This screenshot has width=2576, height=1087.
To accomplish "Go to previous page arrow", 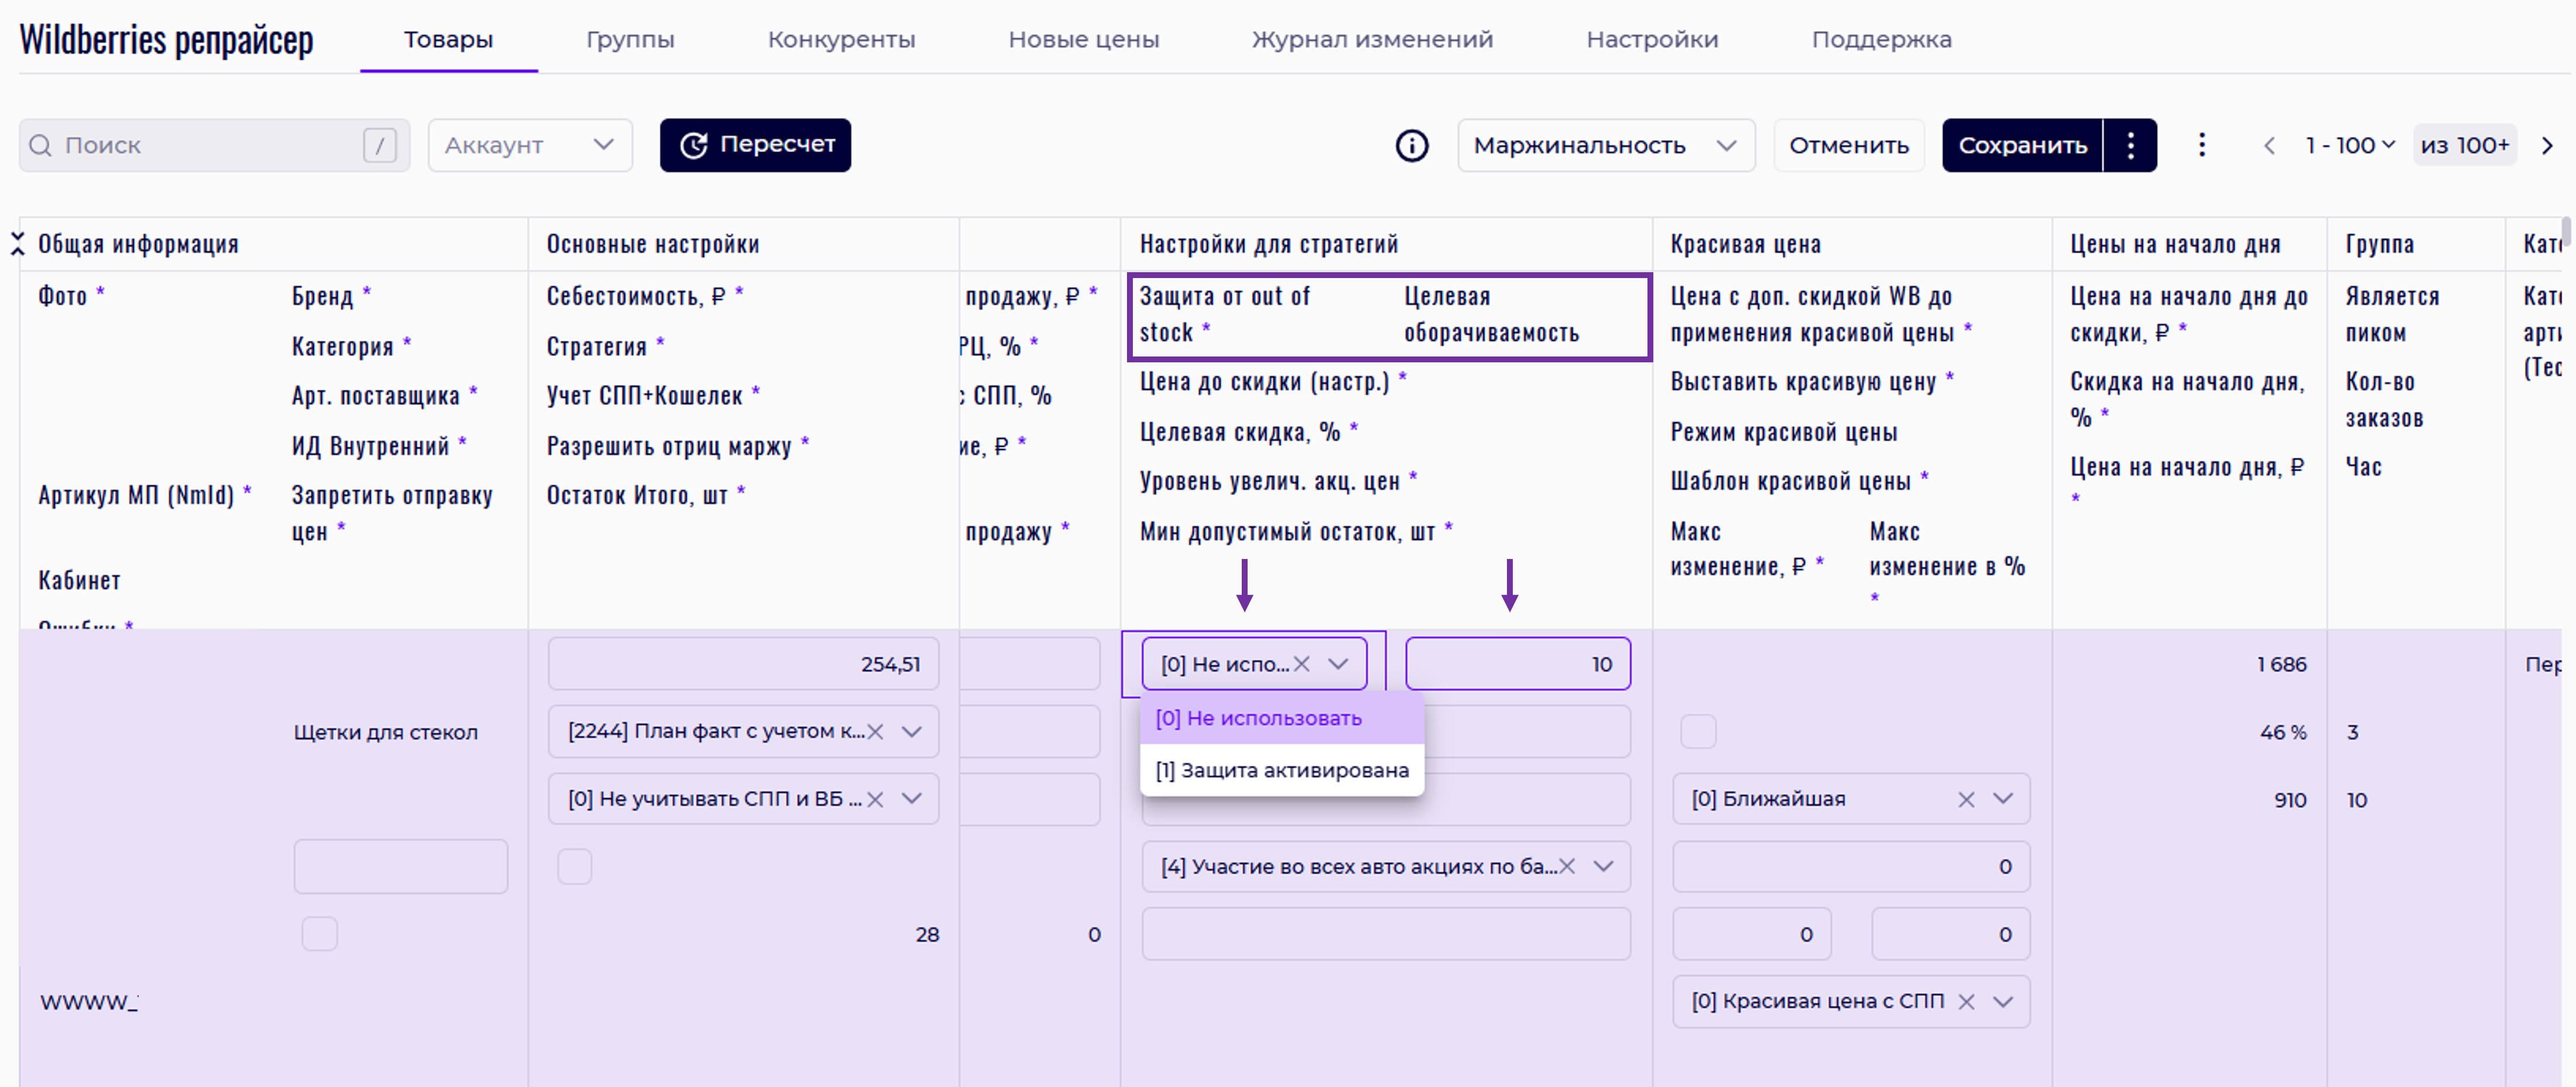I will (2269, 146).
